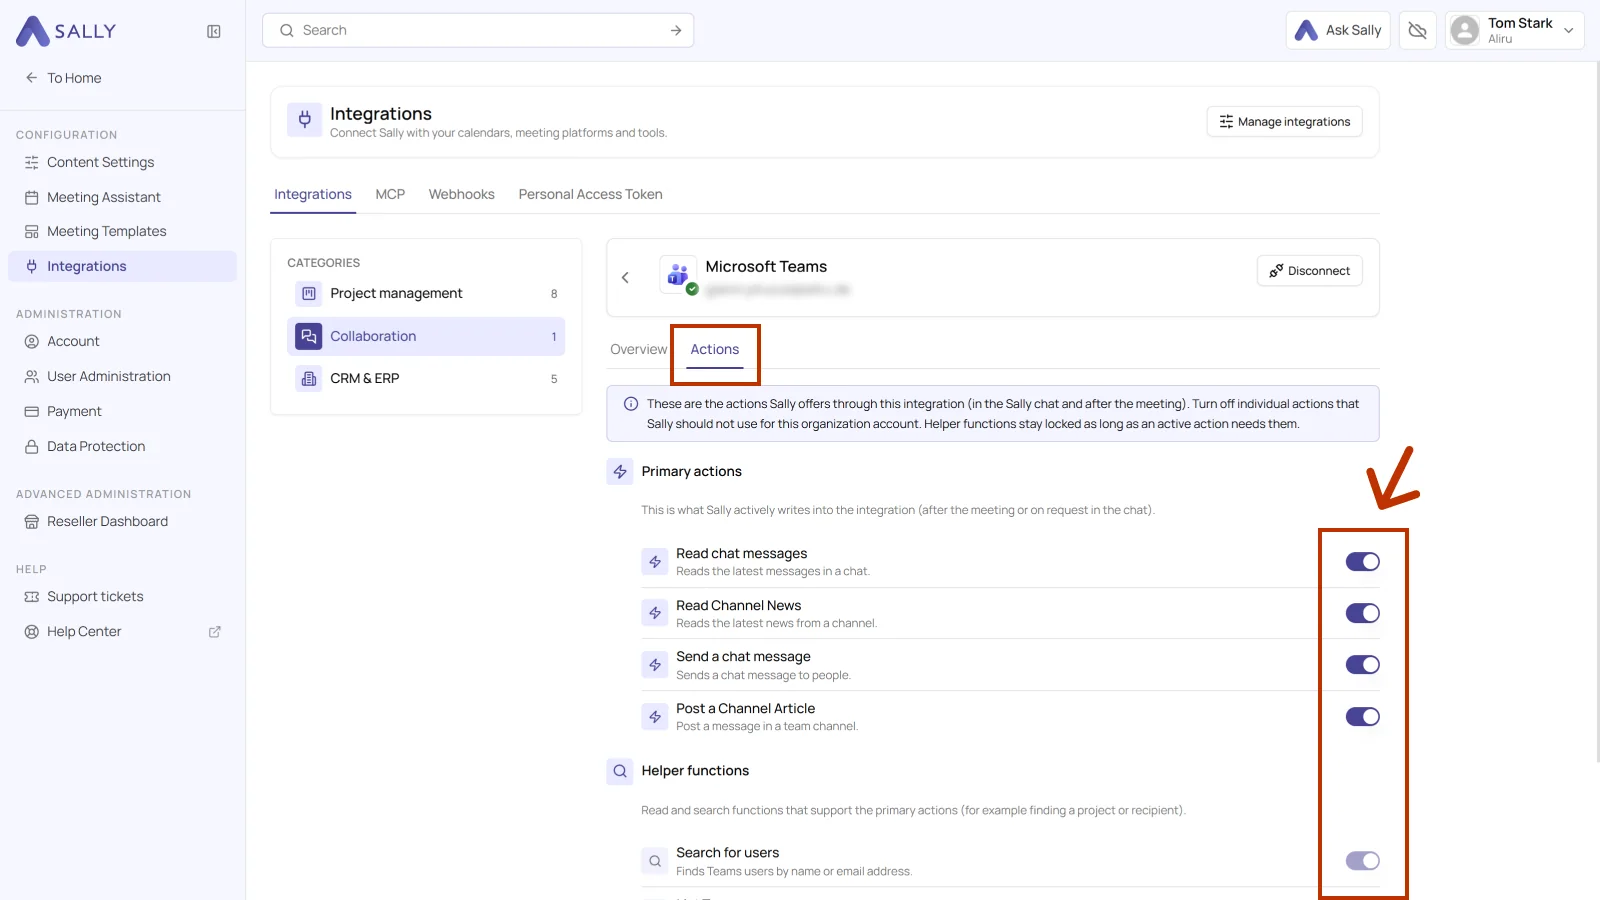This screenshot has height=900, width=1600.
Task: Click the Sally logo icon
Action: point(33,31)
